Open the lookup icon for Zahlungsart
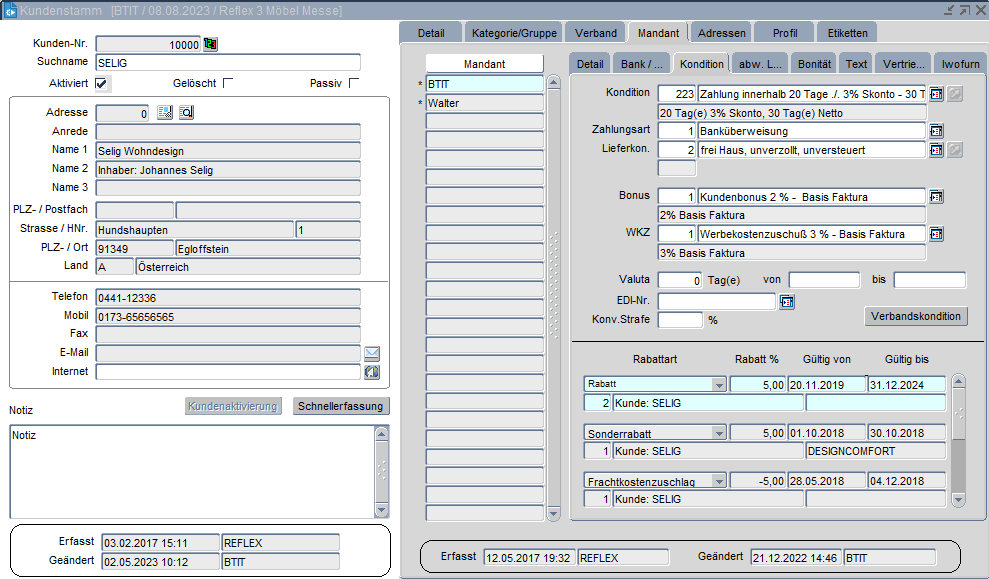 point(936,131)
